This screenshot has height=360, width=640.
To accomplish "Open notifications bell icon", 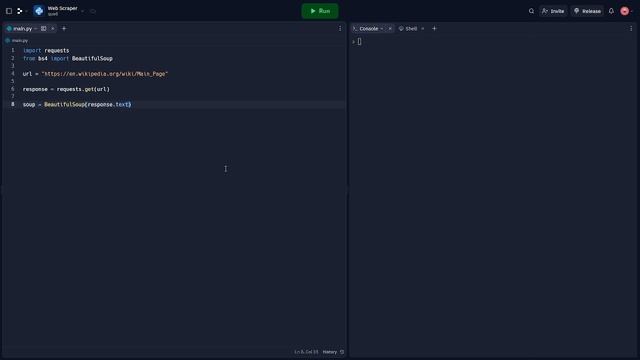I will click(611, 11).
